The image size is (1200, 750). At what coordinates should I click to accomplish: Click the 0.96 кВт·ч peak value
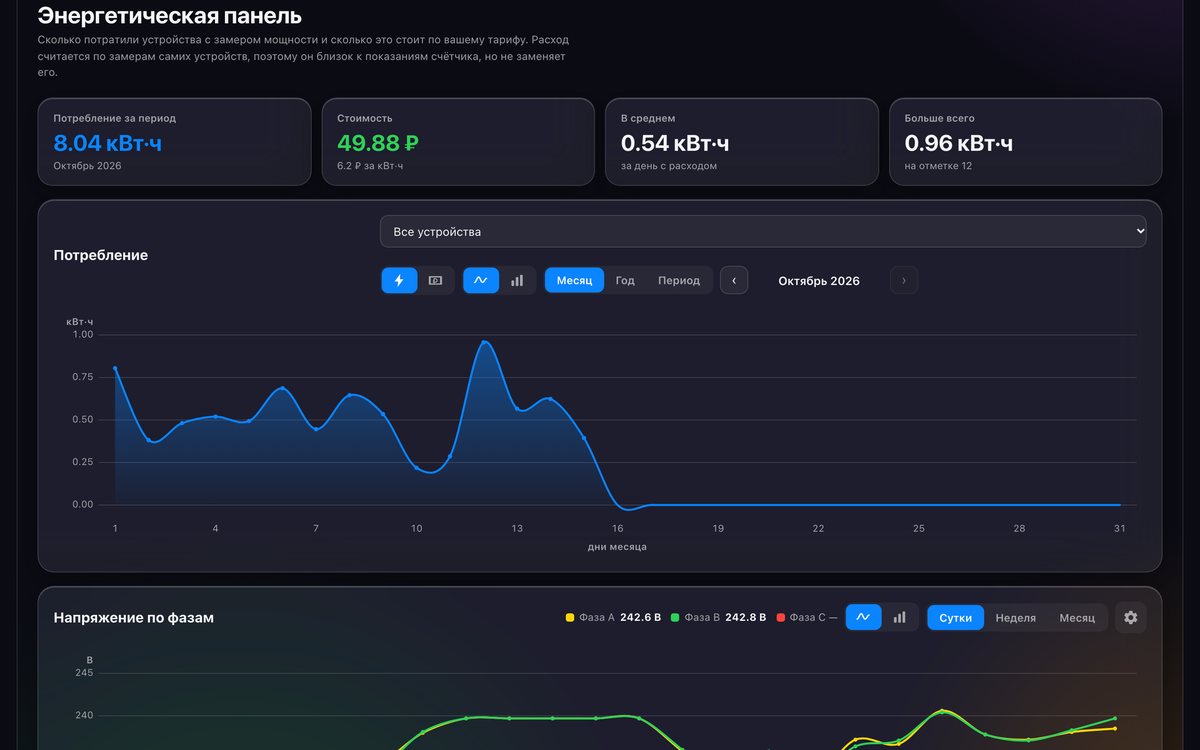[959, 143]
